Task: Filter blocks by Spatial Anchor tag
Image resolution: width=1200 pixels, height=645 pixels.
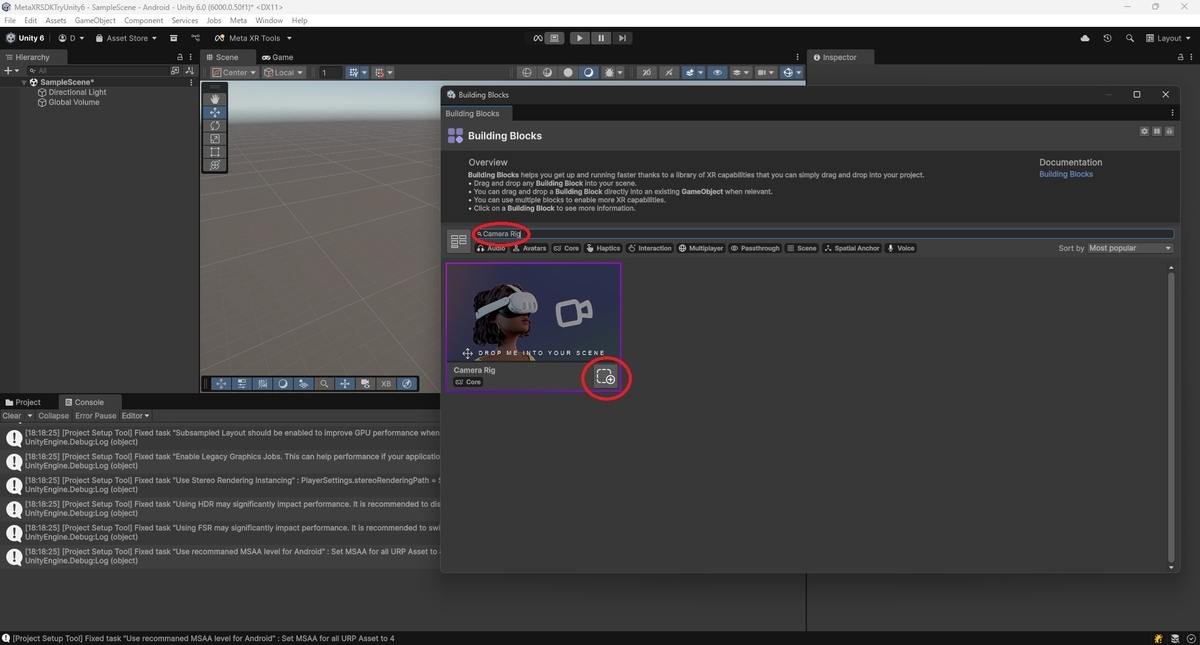Action: [852, 248]
